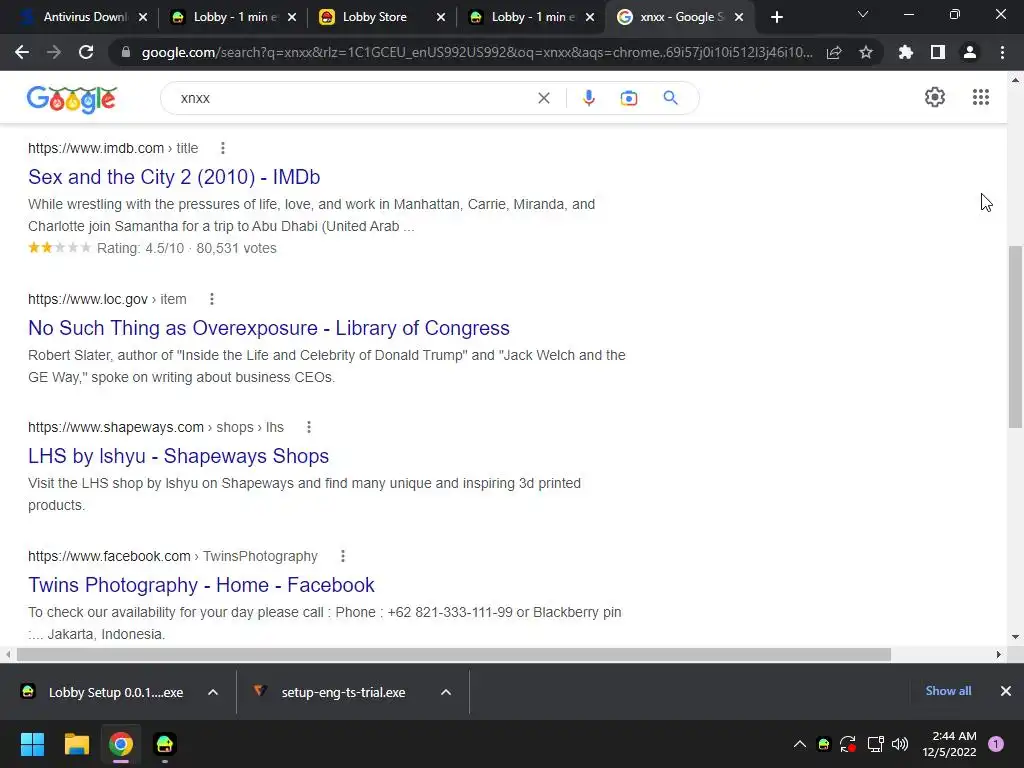Open a new browser tab
1024x768 pixels.
(x=776, y=18)
